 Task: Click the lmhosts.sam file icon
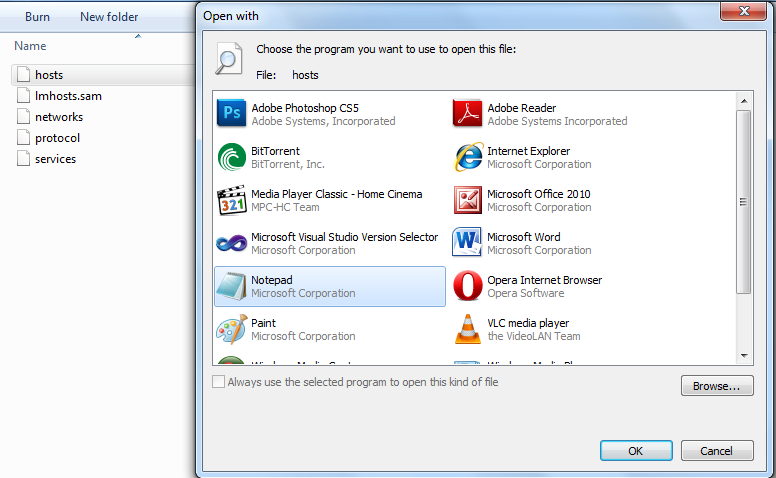23,96
